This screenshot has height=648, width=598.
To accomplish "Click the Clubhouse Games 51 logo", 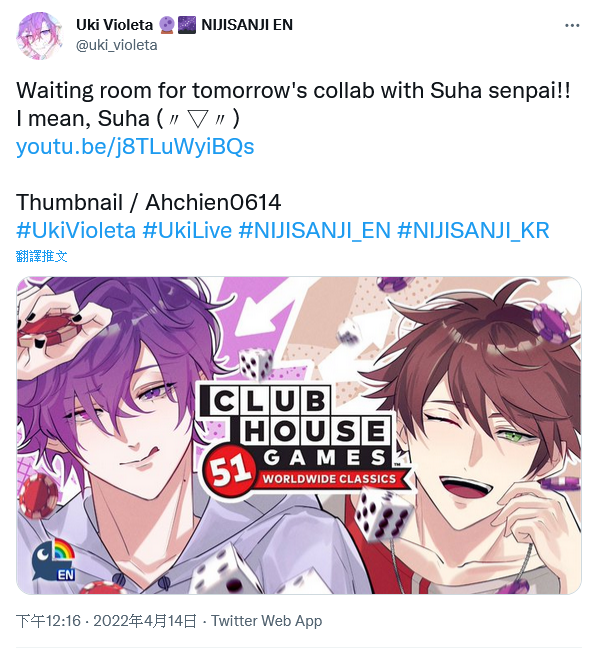I will coord(302,440).
